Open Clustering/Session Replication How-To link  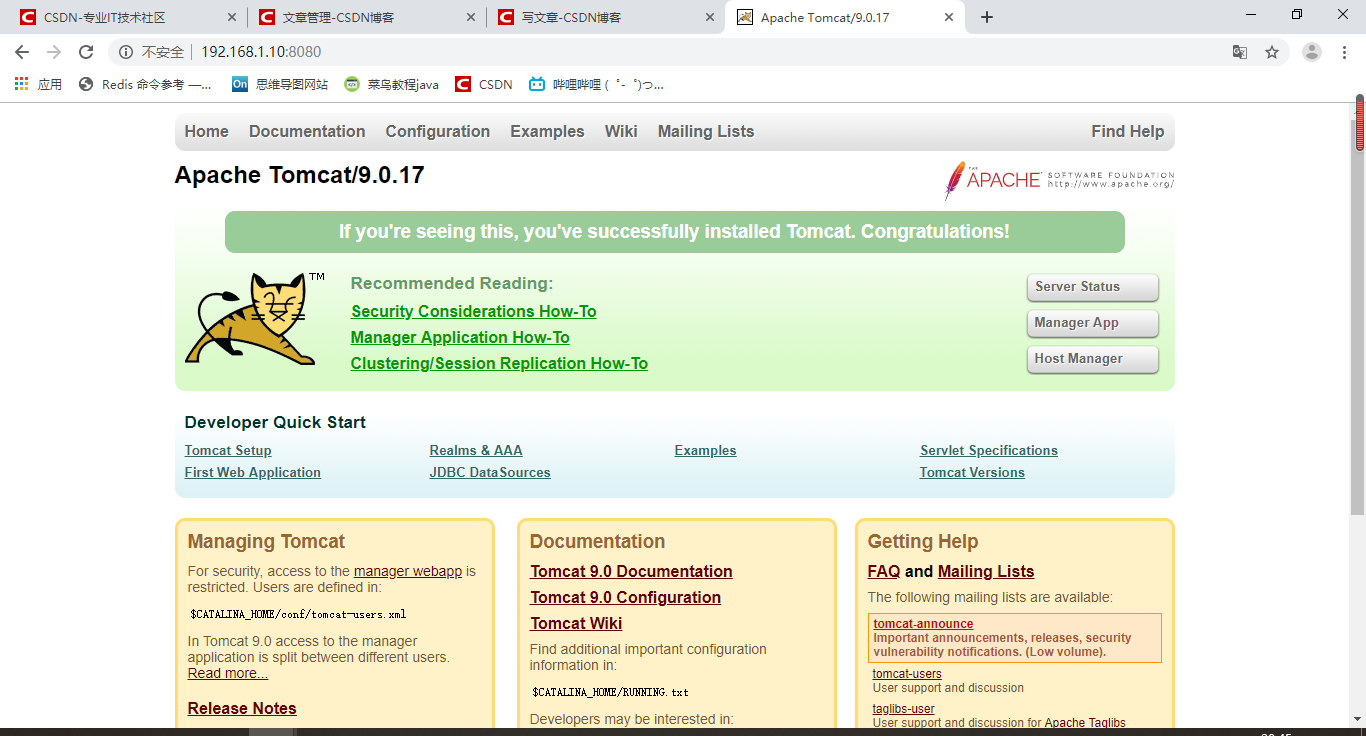(x=499, y=364)
